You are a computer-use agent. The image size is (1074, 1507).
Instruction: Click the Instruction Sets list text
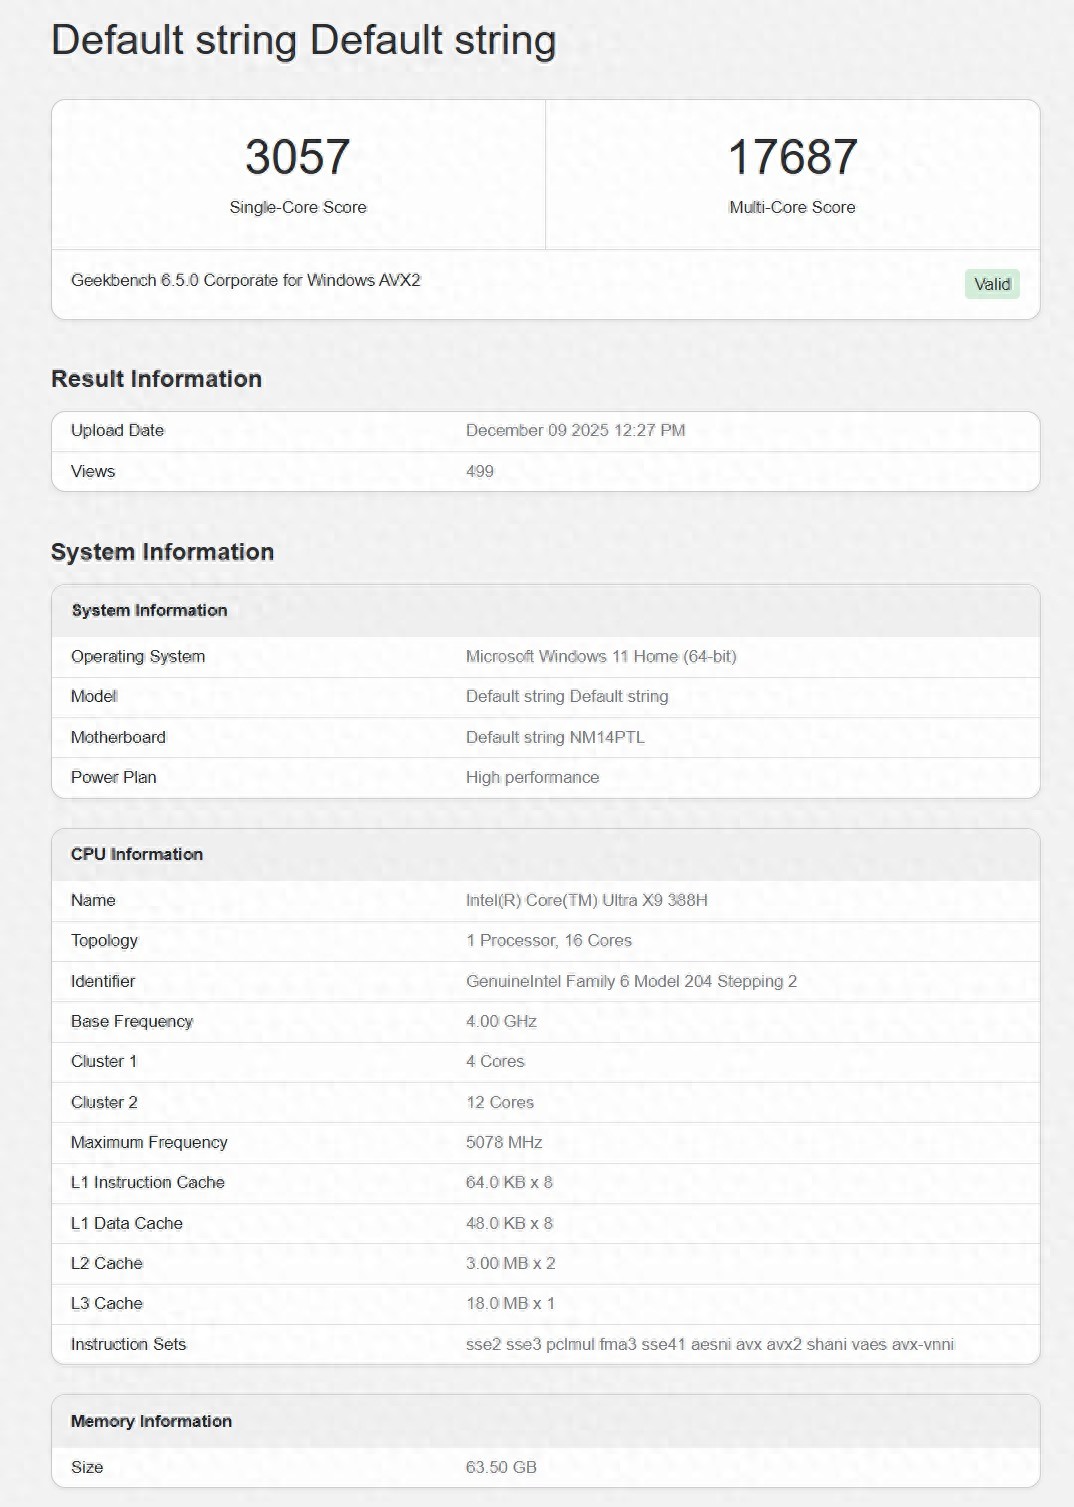(709, 1344)
